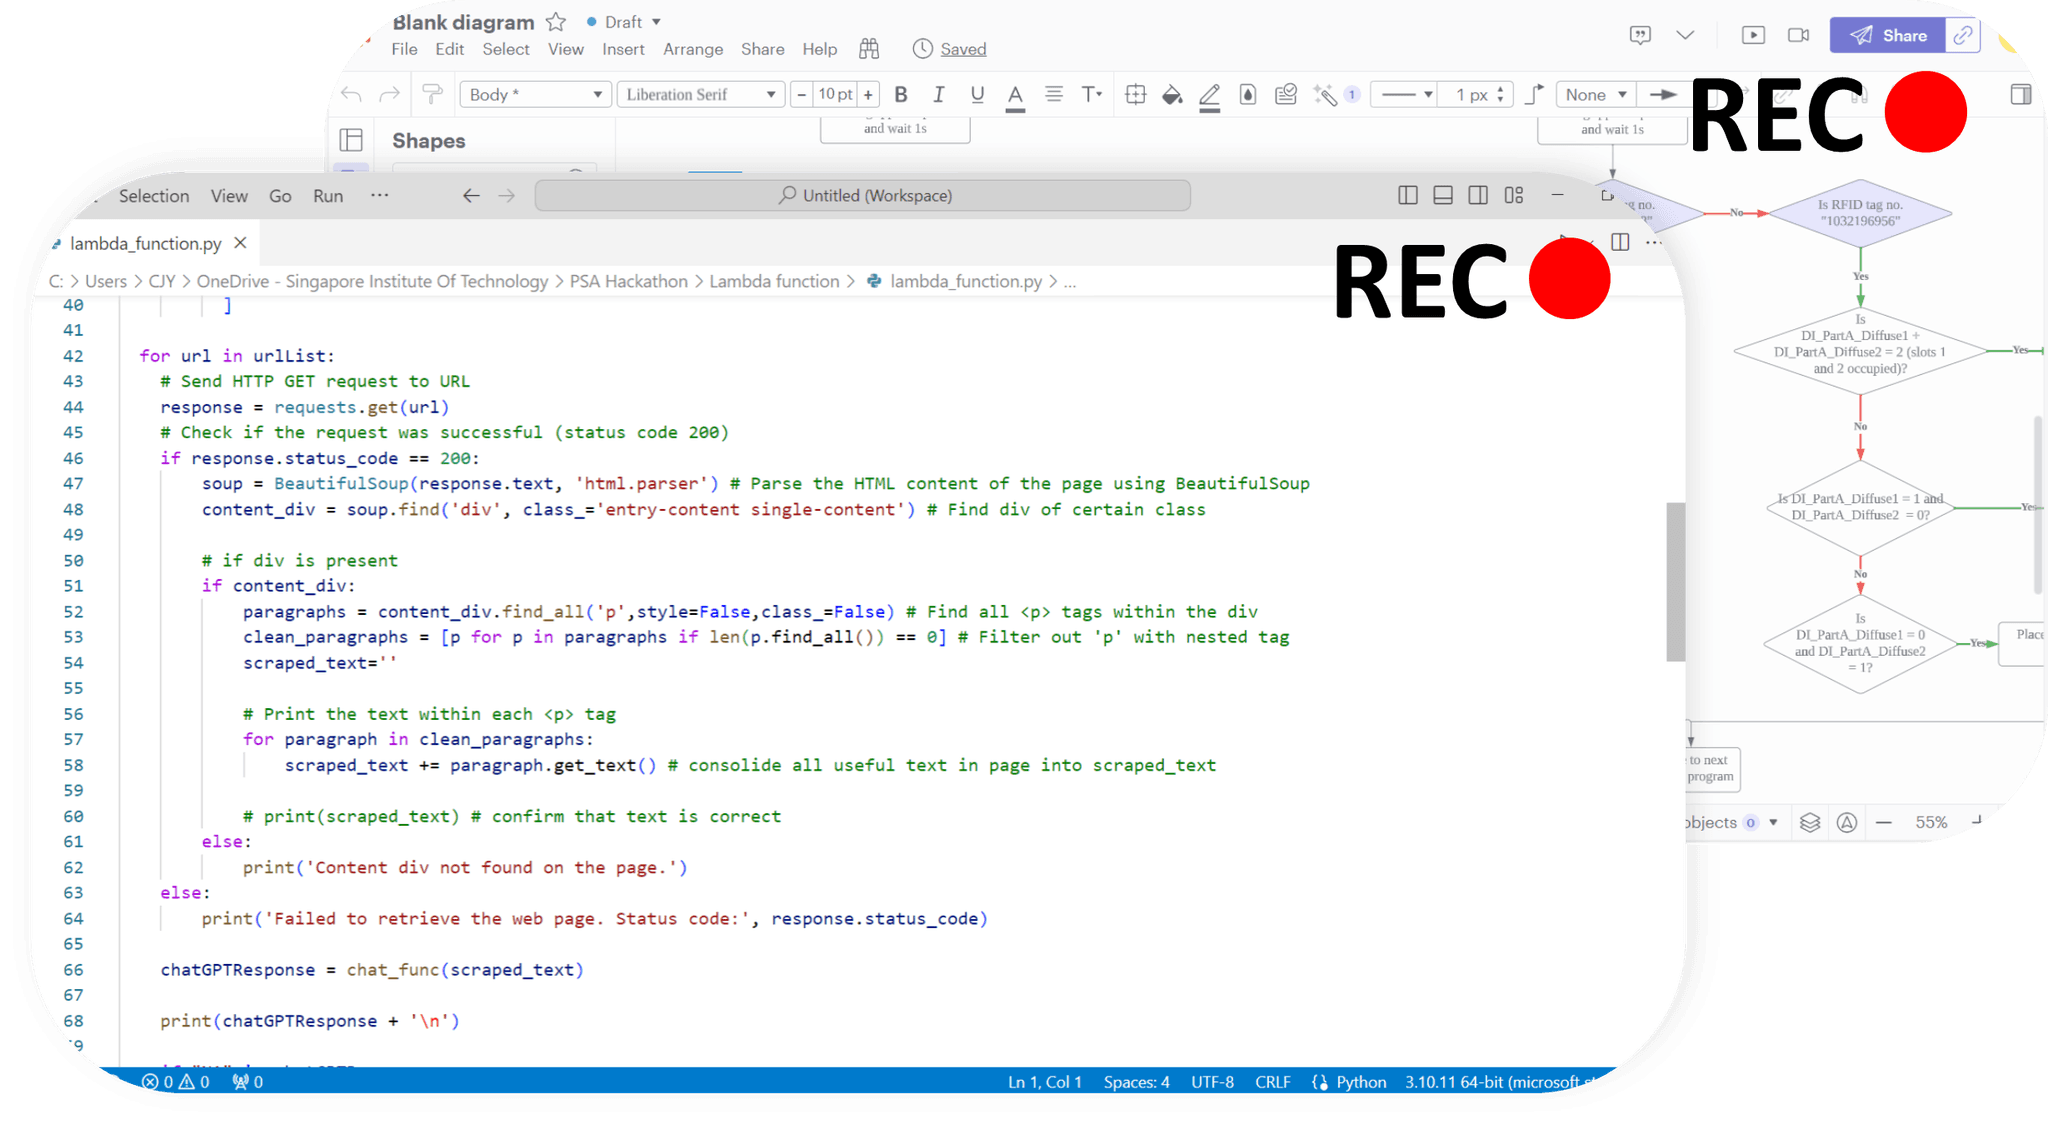Open the Run menu in editor
The image size is (2048, 1124).
[x=328, y=196]
